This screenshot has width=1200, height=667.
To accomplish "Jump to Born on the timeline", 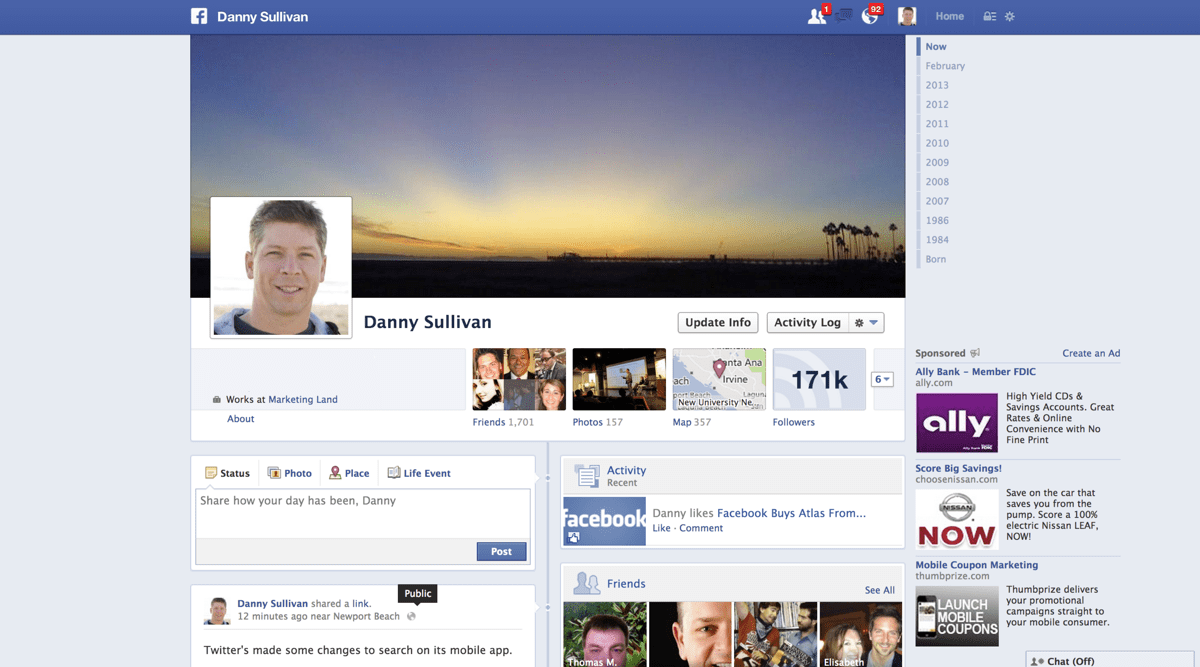I will point(936,259).
